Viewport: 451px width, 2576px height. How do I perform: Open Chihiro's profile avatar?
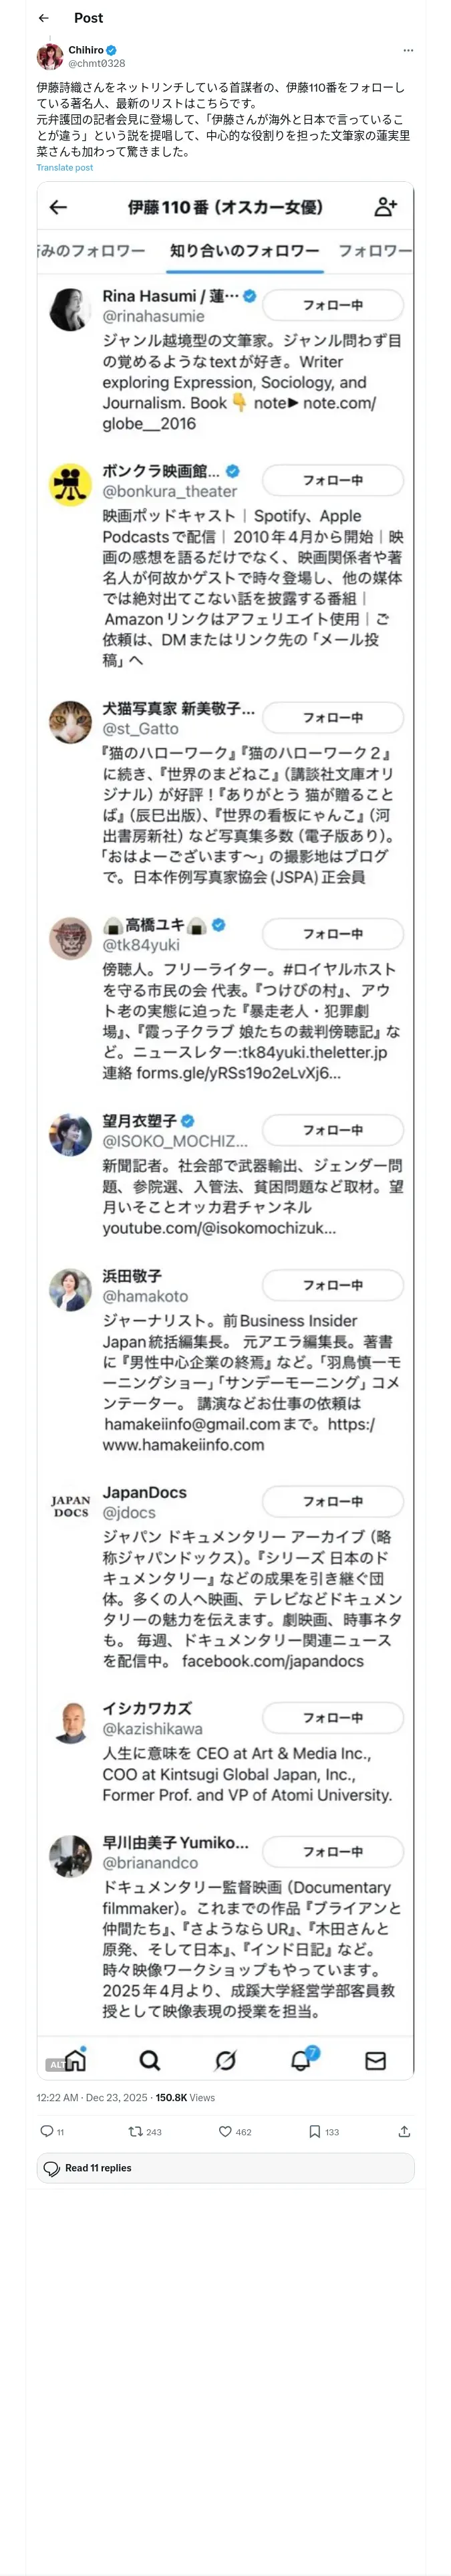(50, 56)
